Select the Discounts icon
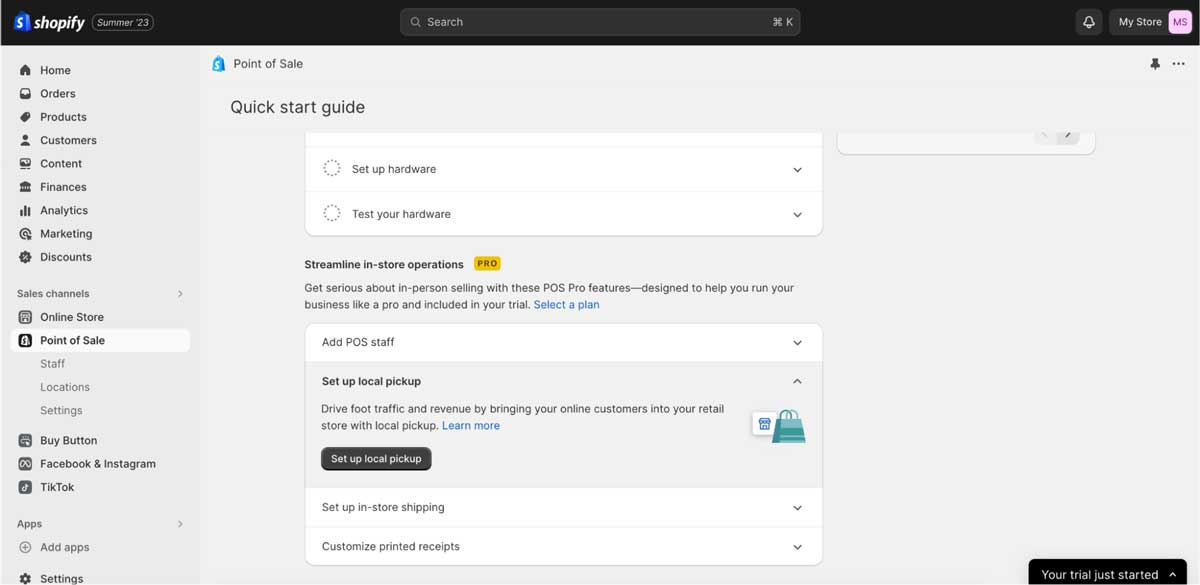 pos(24,256)
